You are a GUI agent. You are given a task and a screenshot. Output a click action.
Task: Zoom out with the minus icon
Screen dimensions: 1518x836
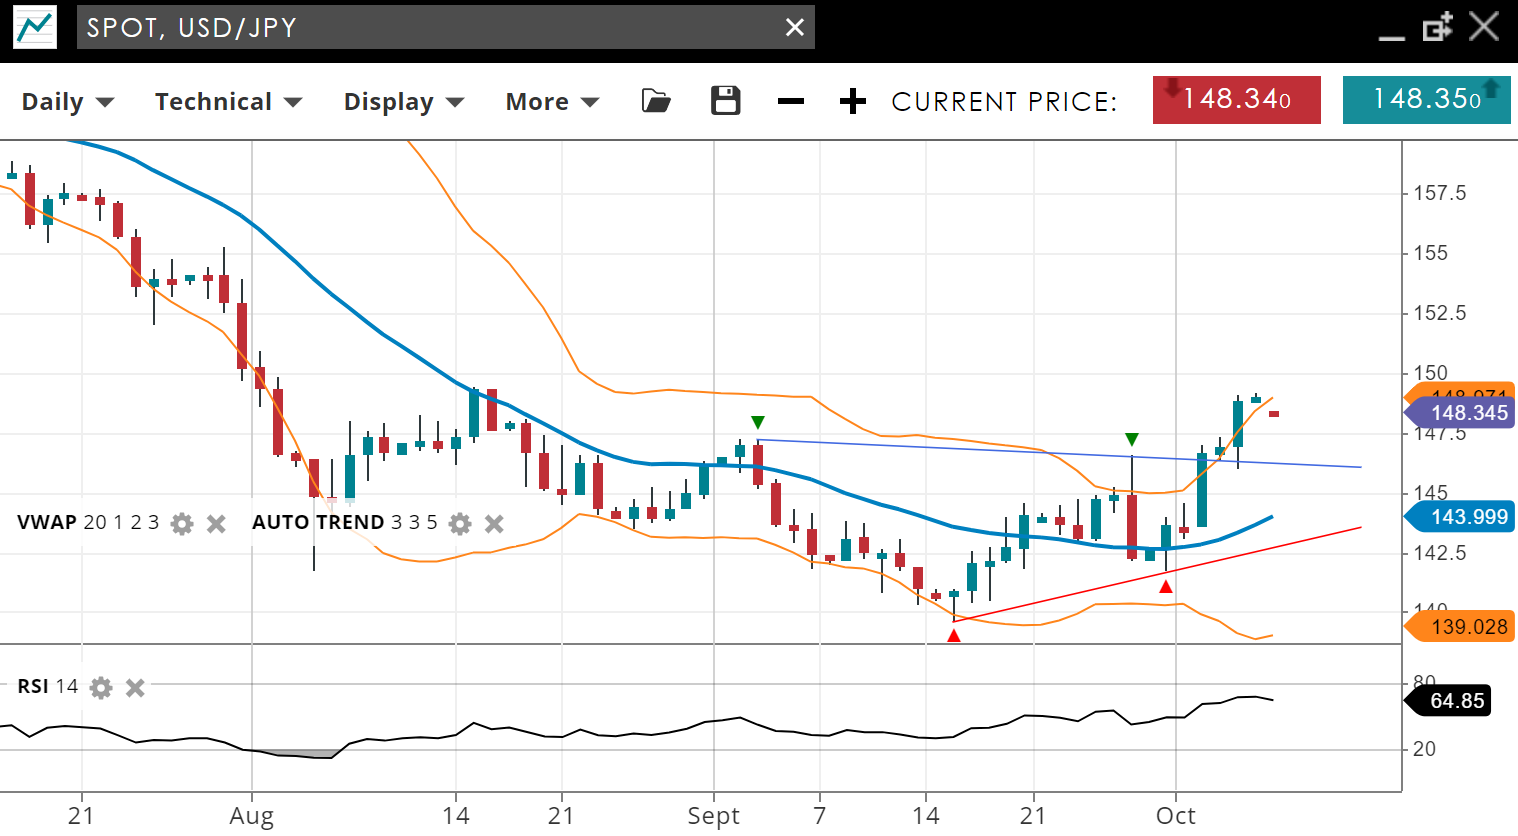pos(791,101)
